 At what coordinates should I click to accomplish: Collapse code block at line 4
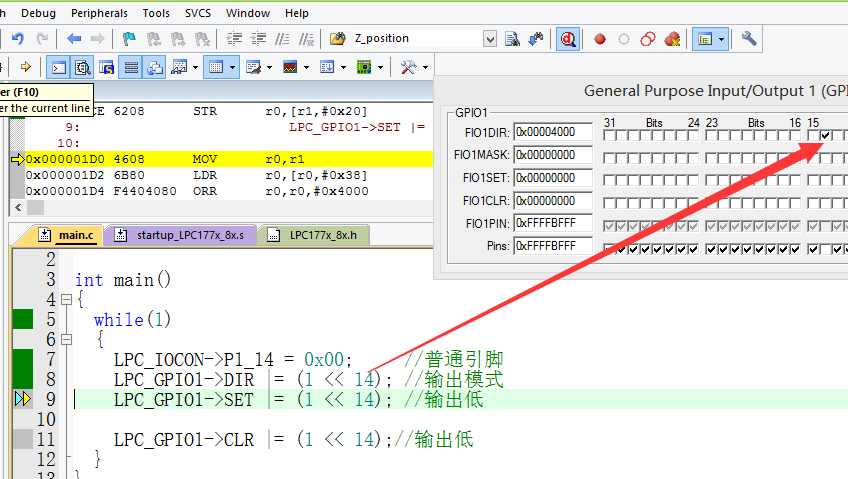click(67, 300)
